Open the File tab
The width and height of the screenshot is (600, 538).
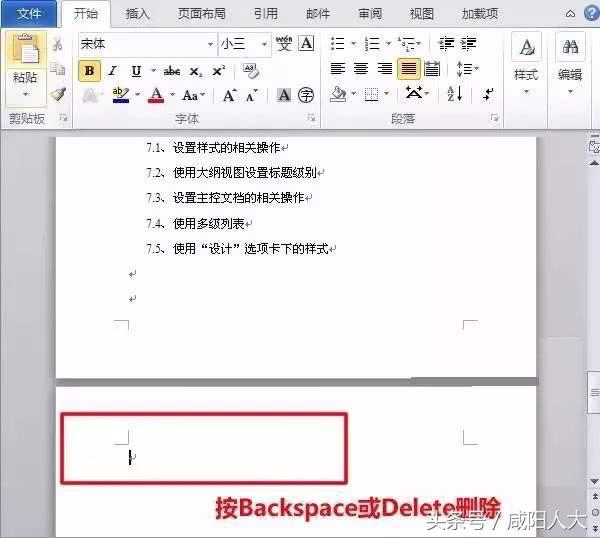click(x=29, y=14)
